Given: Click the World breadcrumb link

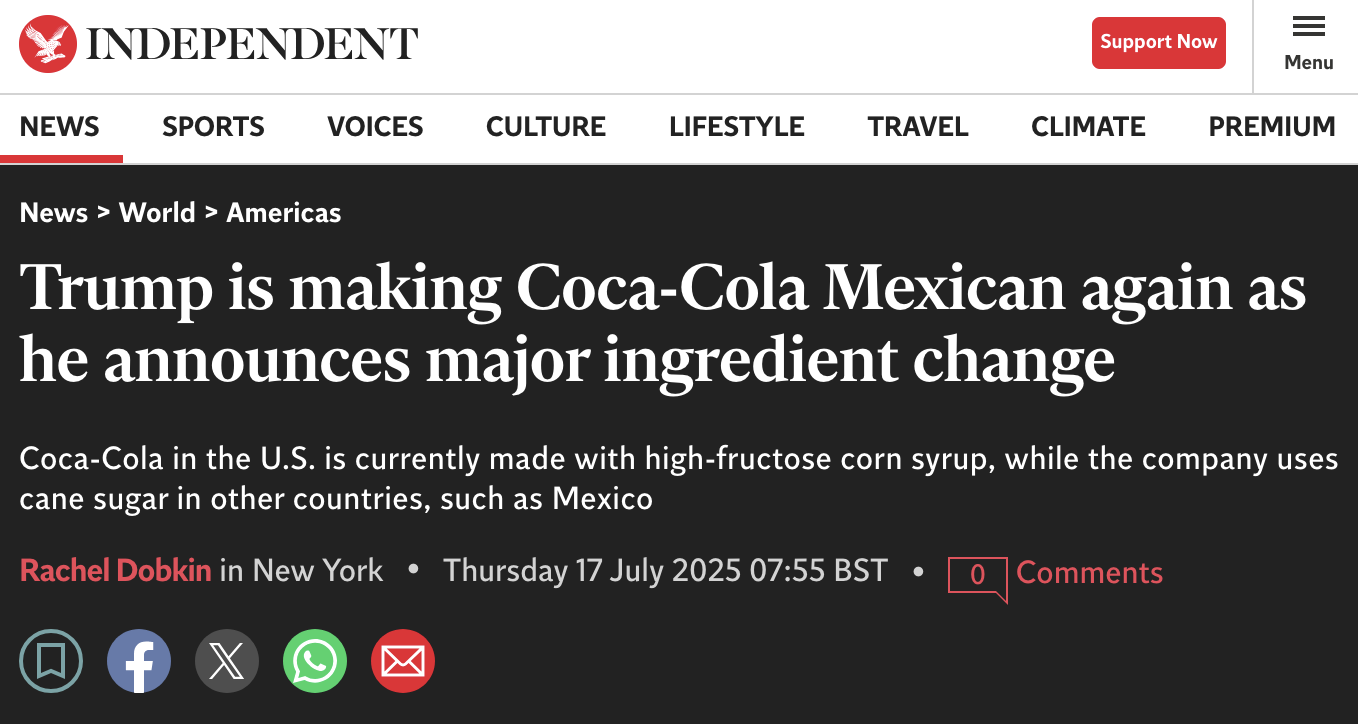Looking at the screenshot, I should coord(157,213).
